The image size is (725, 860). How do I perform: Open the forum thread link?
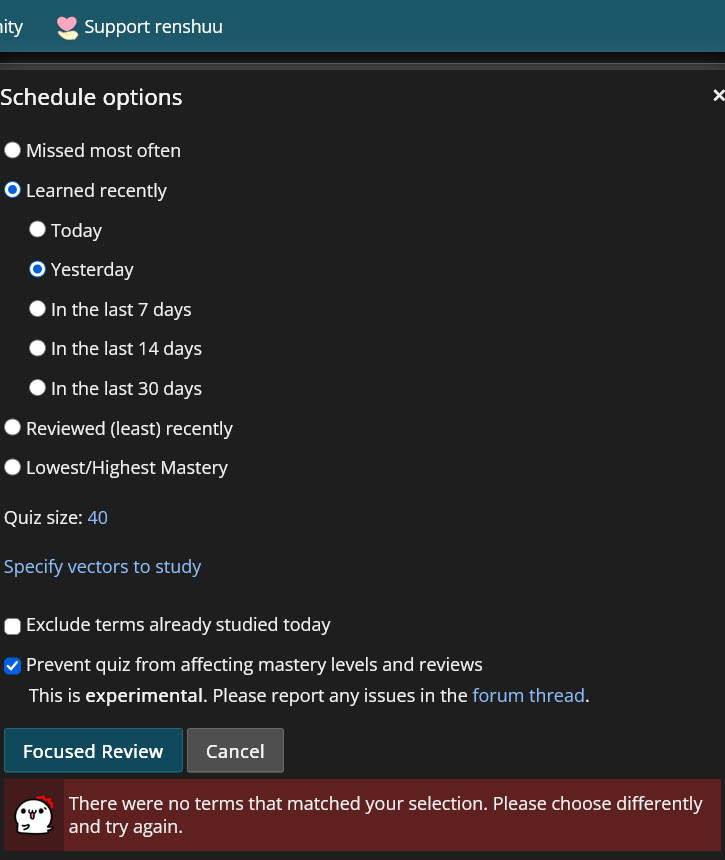(x=529, y=695)
